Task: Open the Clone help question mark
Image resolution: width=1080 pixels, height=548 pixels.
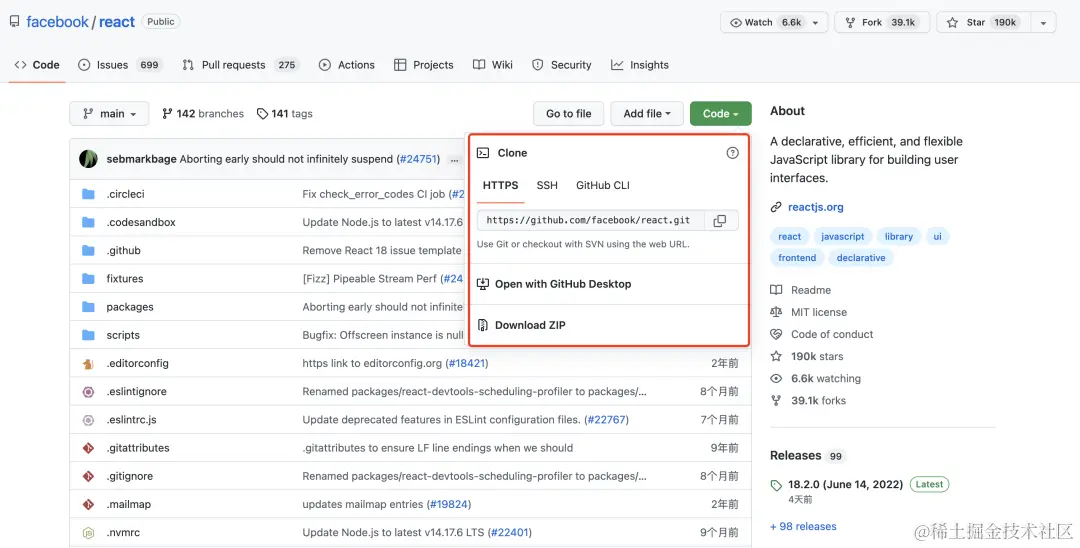Action: [732, 153]
